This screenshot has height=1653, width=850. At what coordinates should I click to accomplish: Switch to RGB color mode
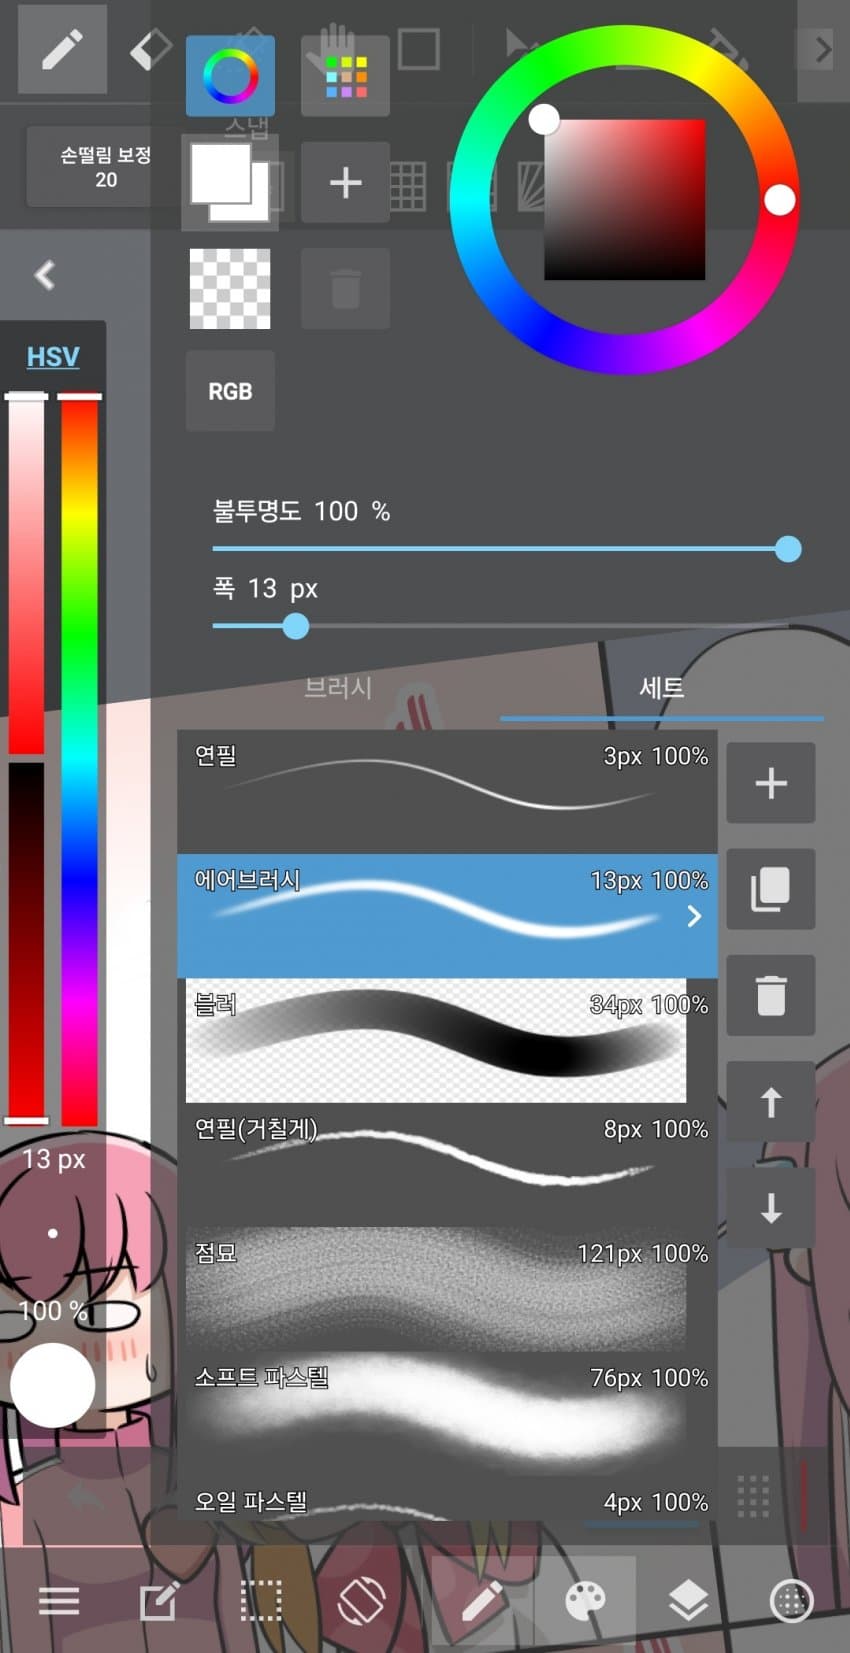tap(230, 391)
